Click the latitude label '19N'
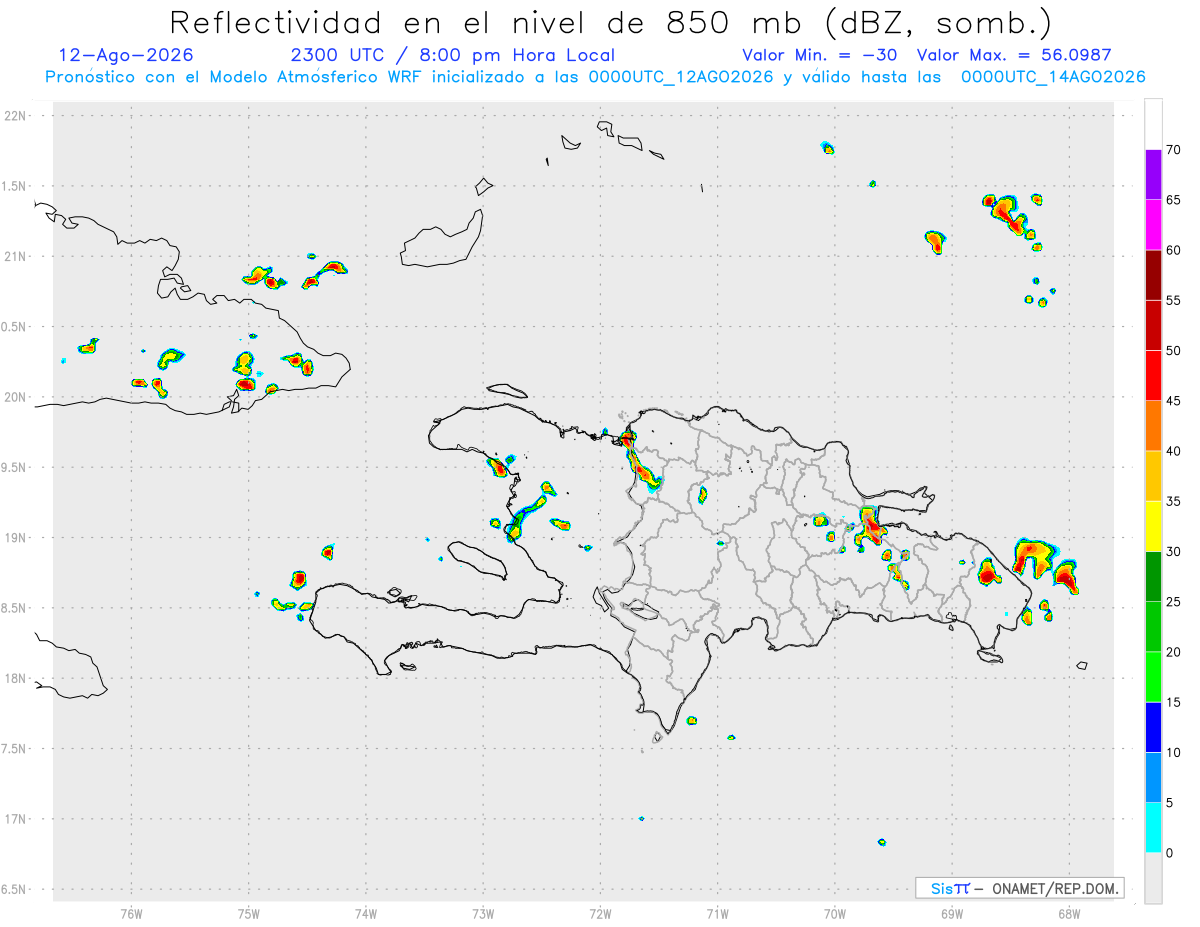 (x=17, y=537)
